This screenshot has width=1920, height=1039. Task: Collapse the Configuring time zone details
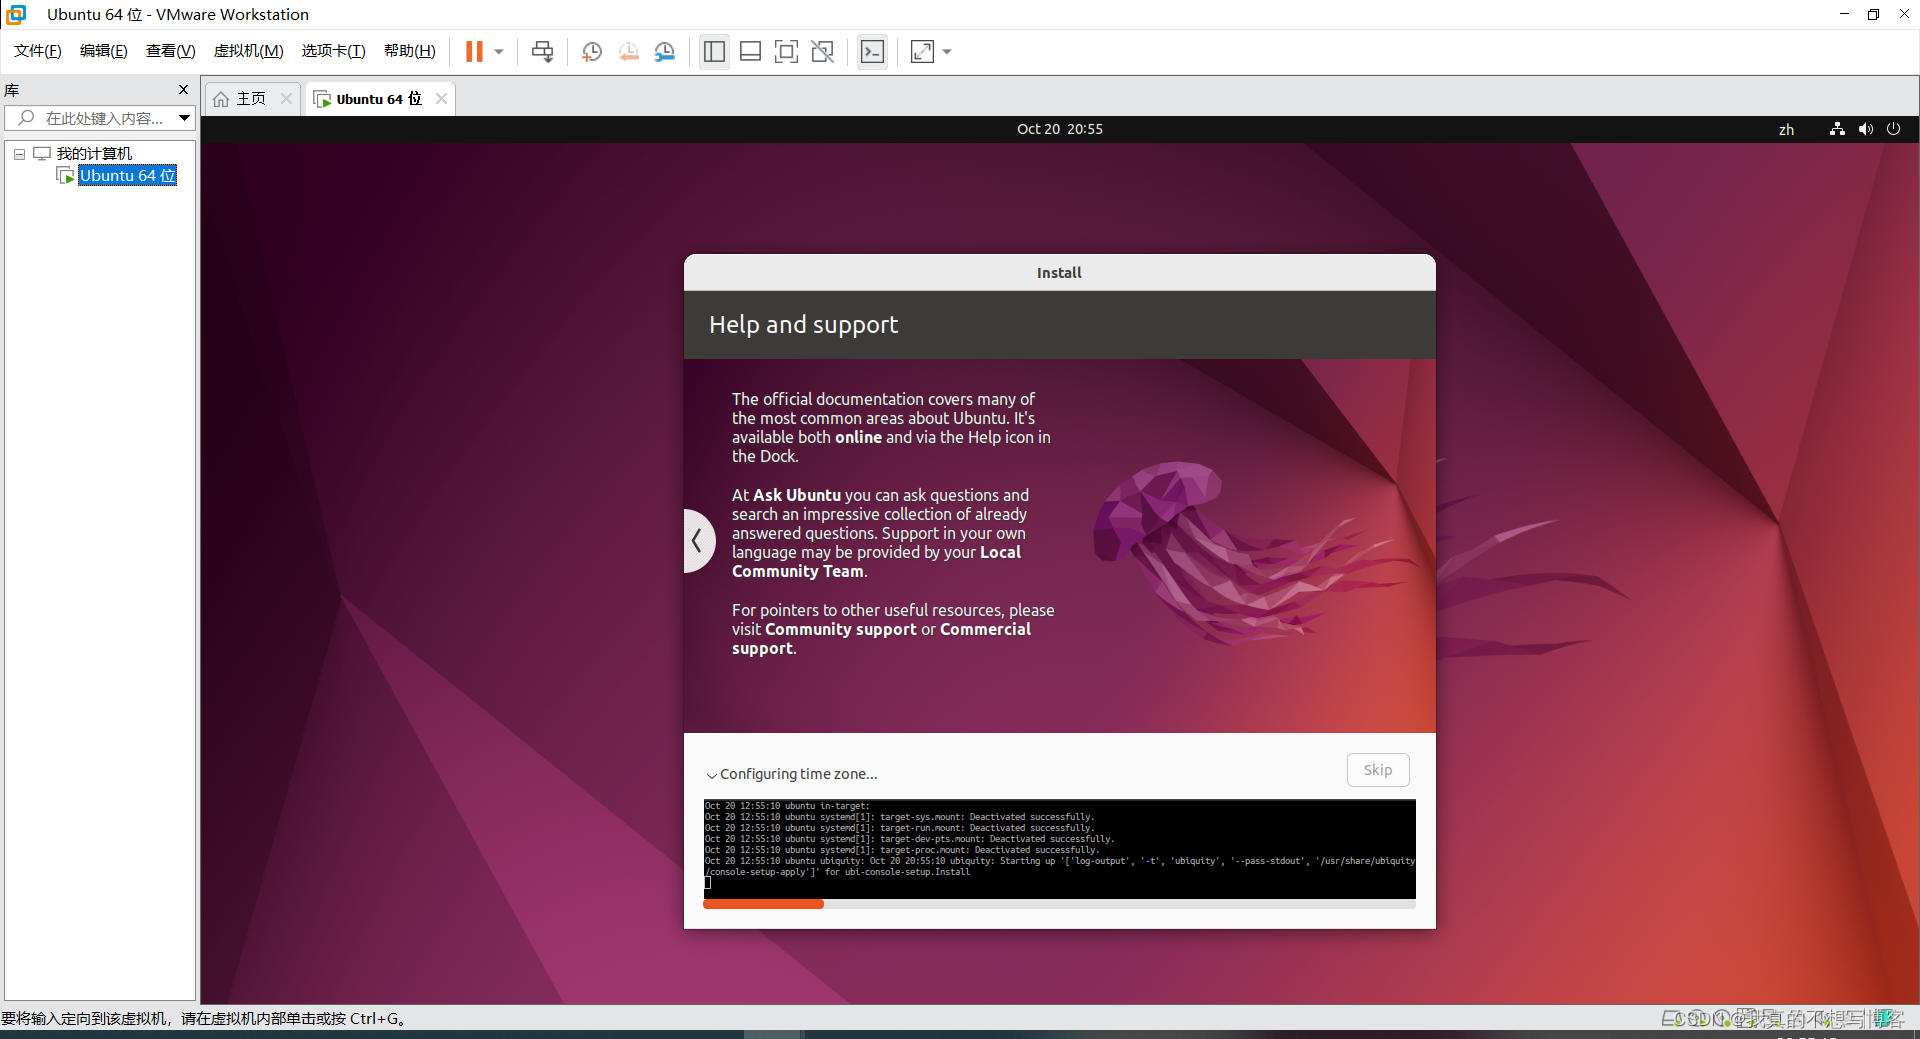[712, 775]
